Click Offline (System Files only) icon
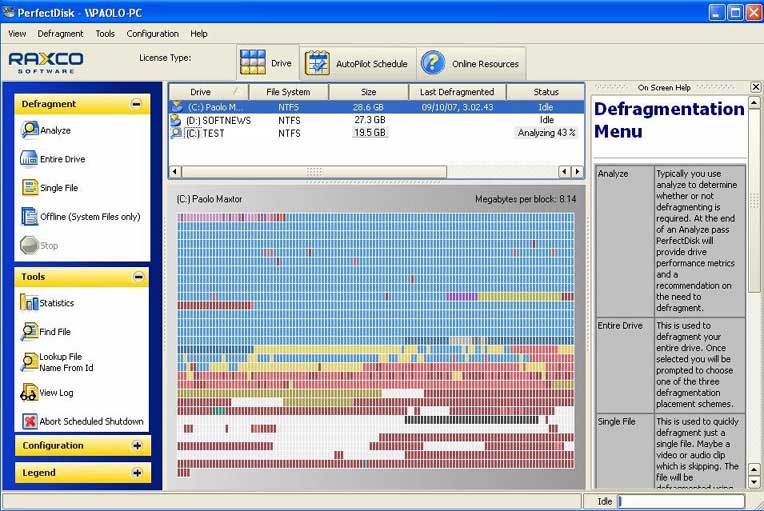The width and height of the screenshot is (764, 511). tap(30, 216)
